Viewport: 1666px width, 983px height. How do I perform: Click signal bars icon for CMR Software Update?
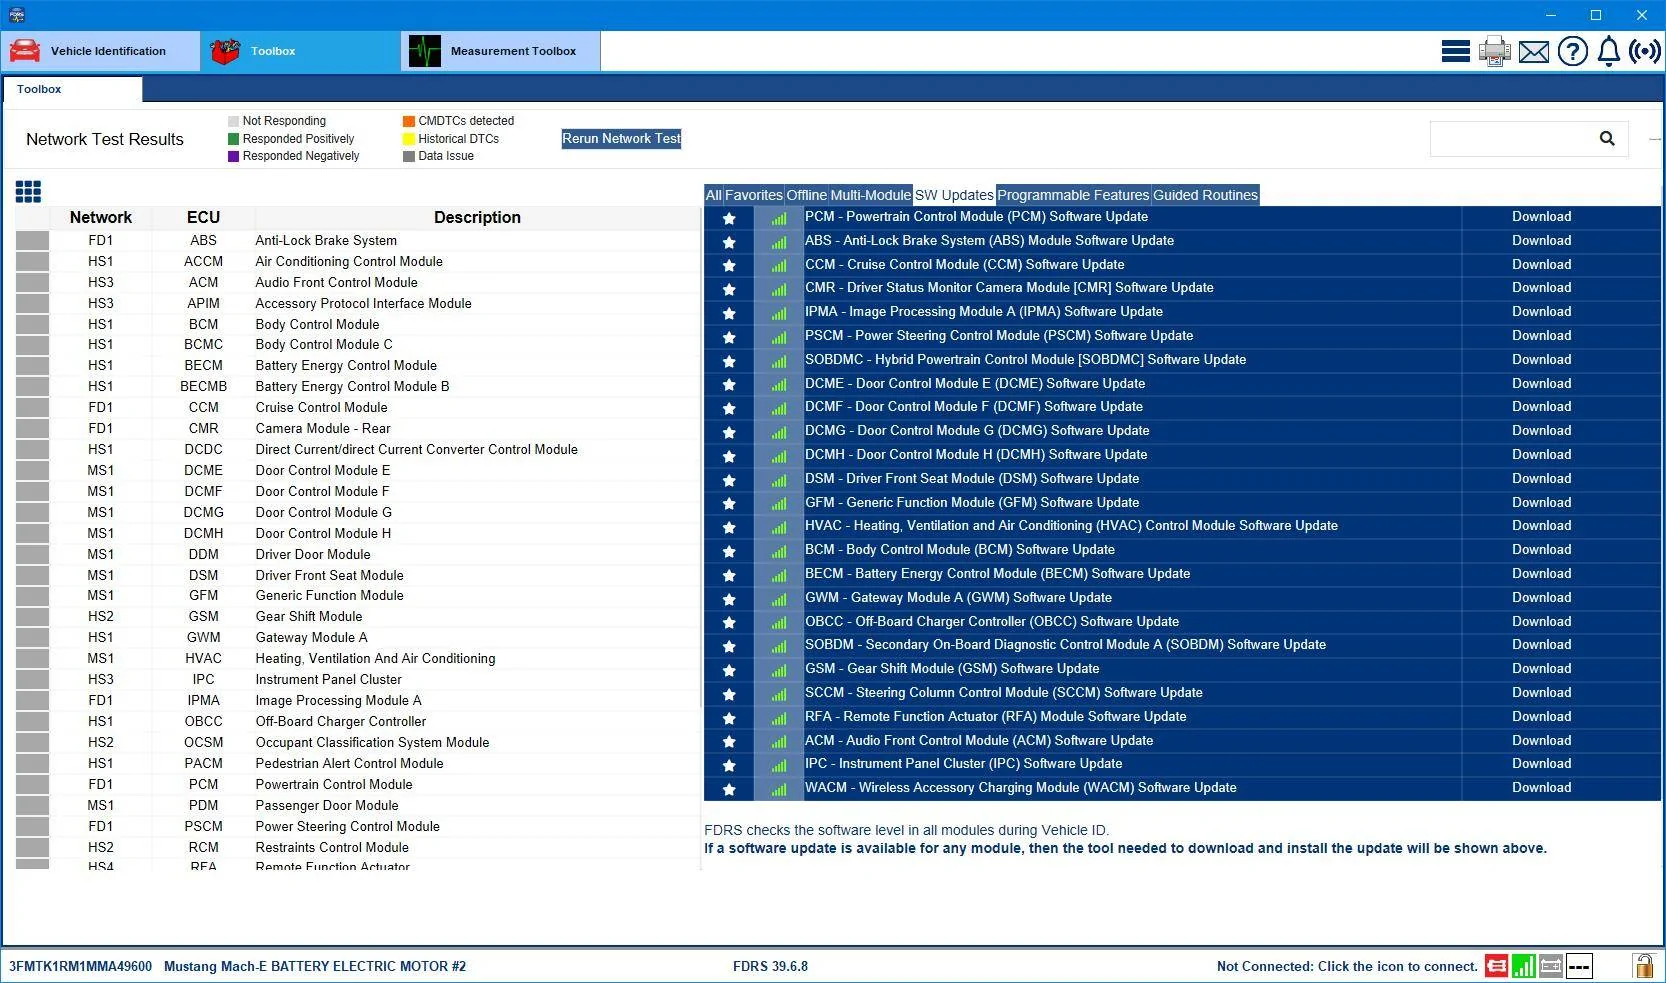click(778, 290)
